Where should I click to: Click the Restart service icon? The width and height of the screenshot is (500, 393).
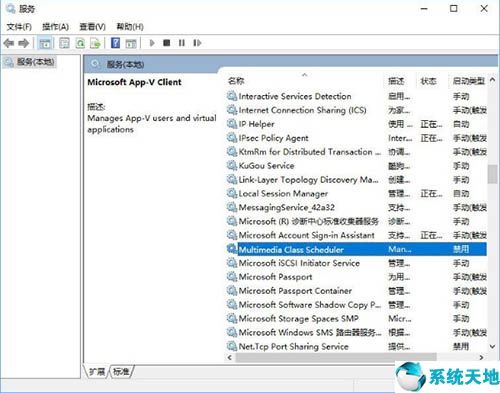click(197, 43)
